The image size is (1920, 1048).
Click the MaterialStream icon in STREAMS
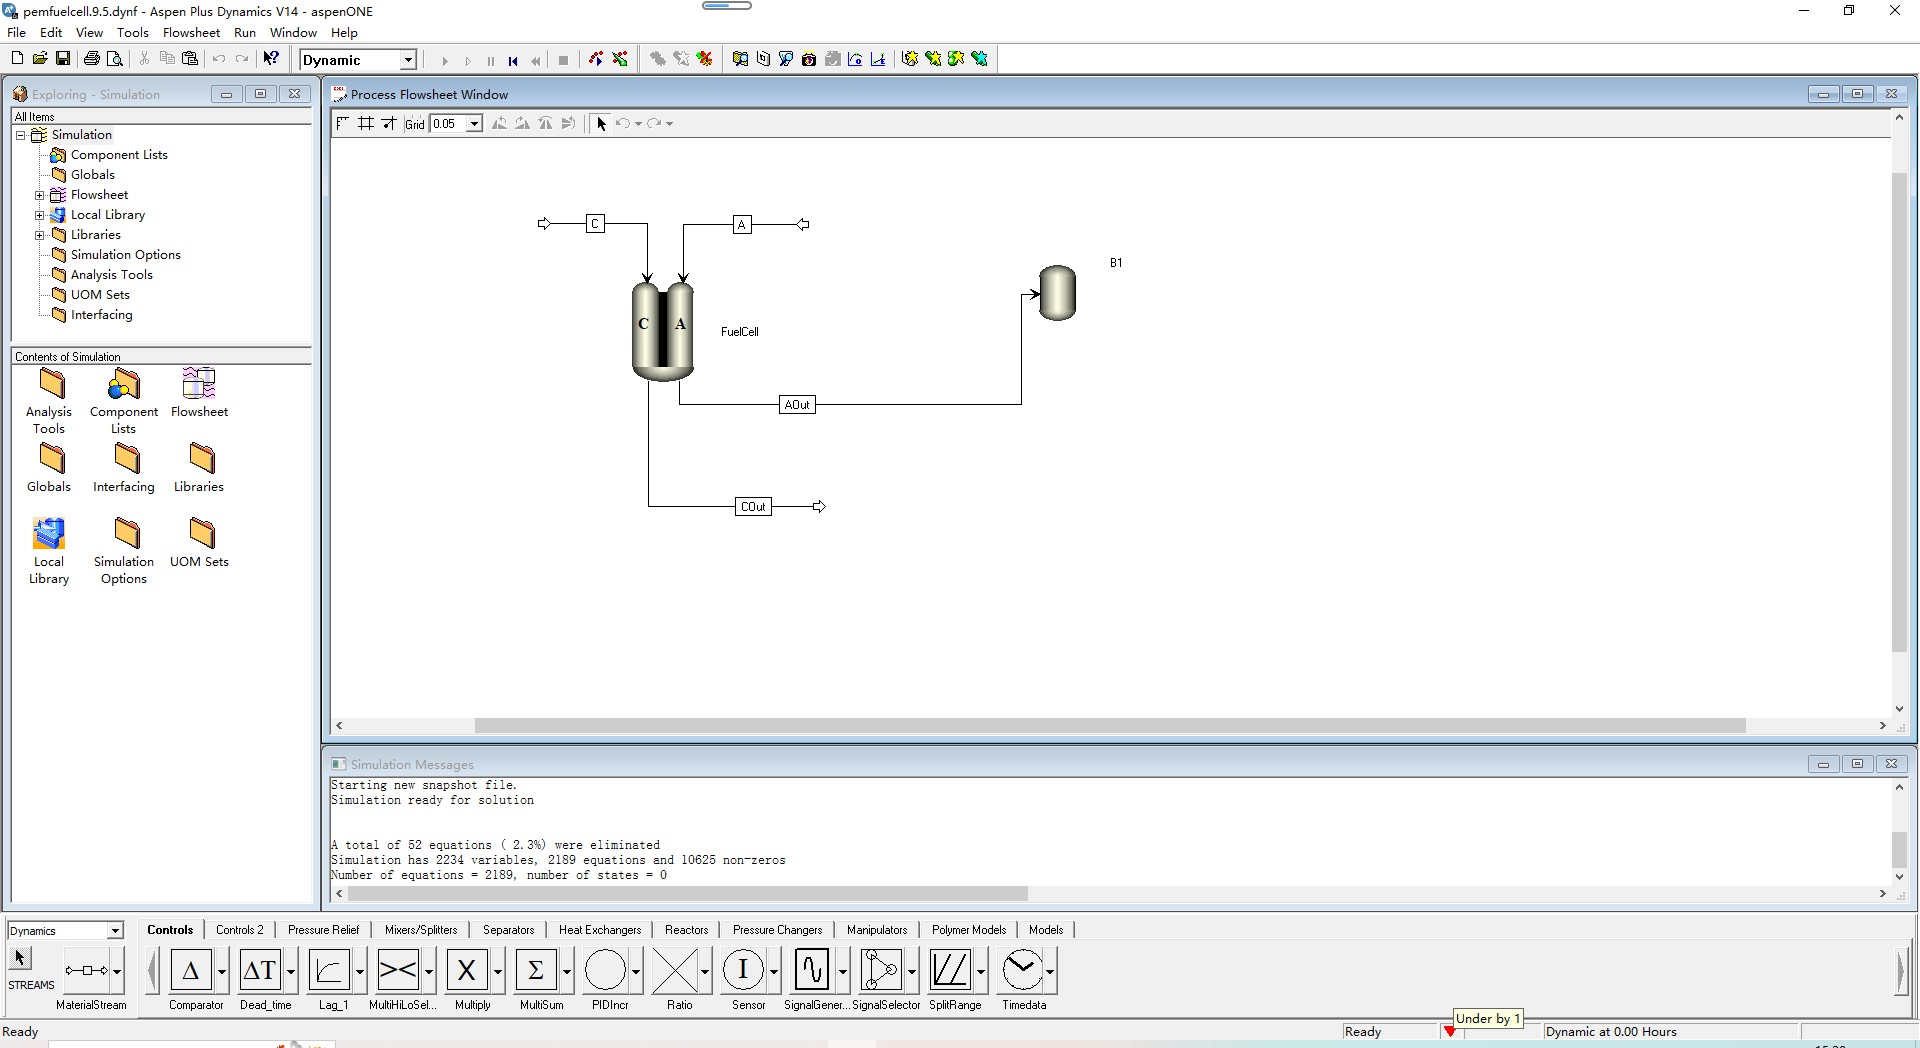coord(87,970)
